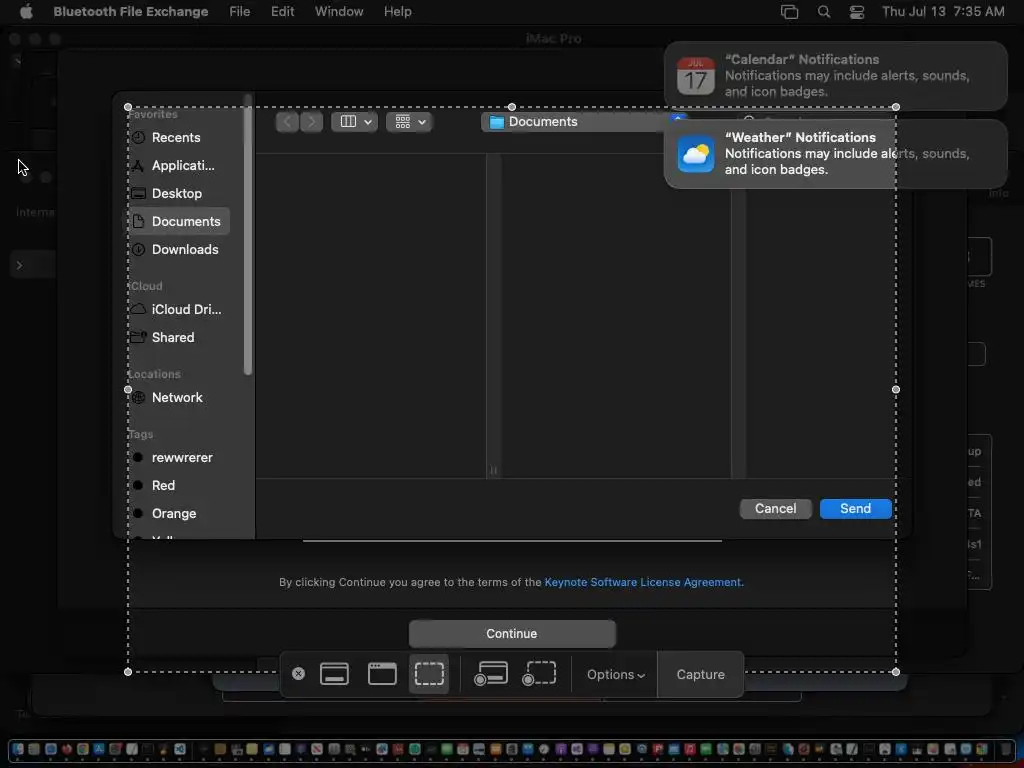Click the Cancel button
The width and height of the screenshot is (1024, 768).
coord(775,509)
